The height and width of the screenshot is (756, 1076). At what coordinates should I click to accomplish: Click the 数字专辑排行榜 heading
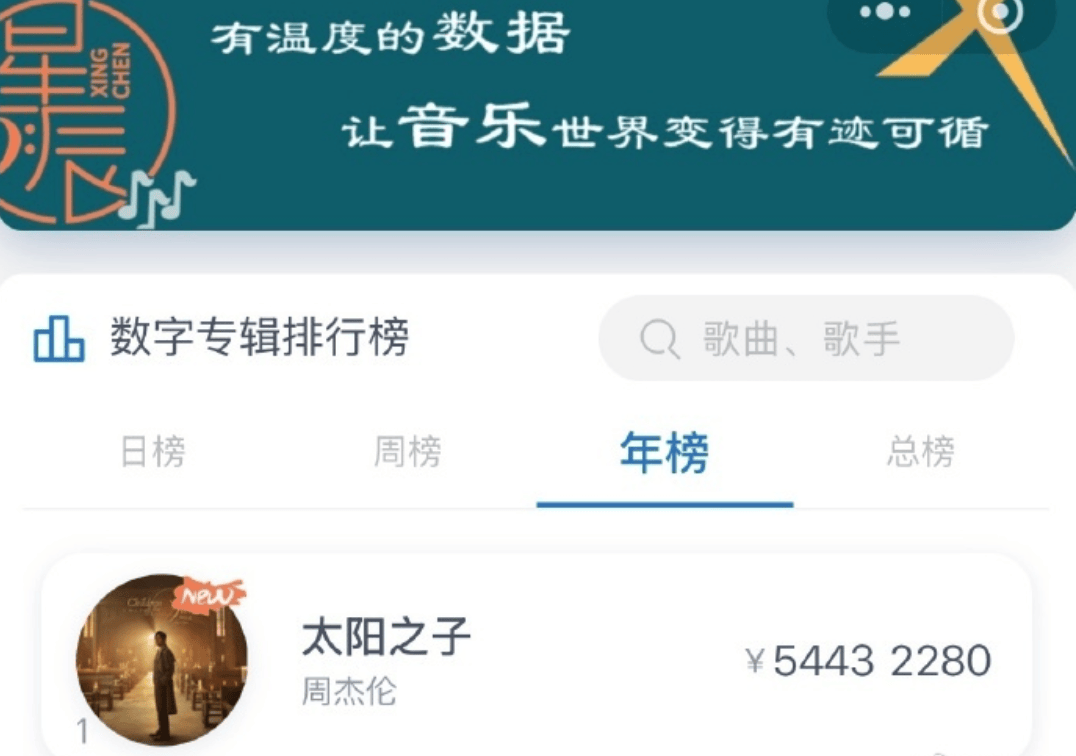[259, 337]
